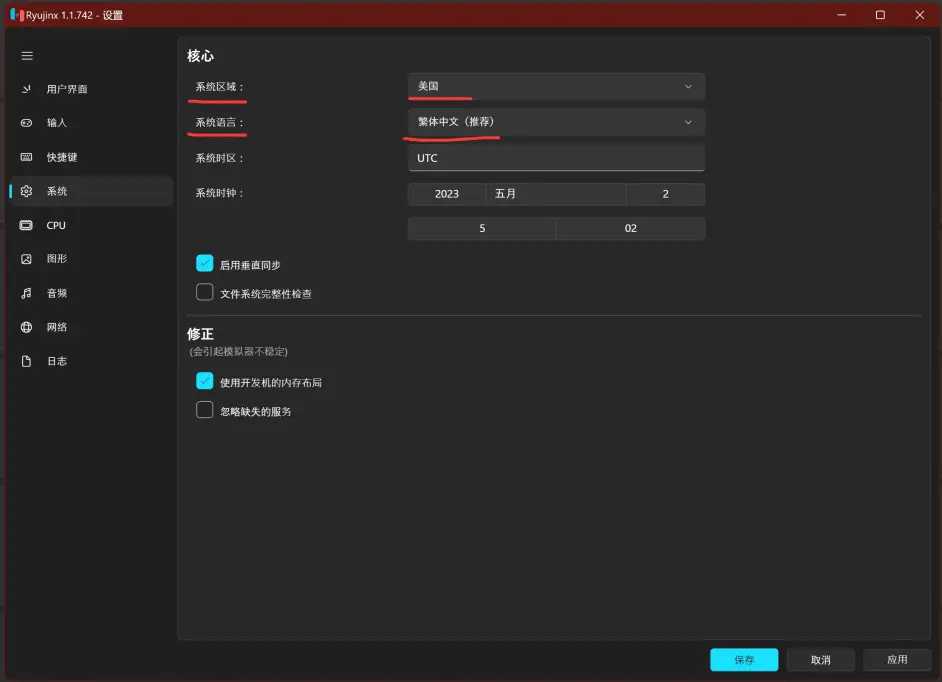Click the 系统时区 label
The image size is (942, 682).
[x=219, y=158]
